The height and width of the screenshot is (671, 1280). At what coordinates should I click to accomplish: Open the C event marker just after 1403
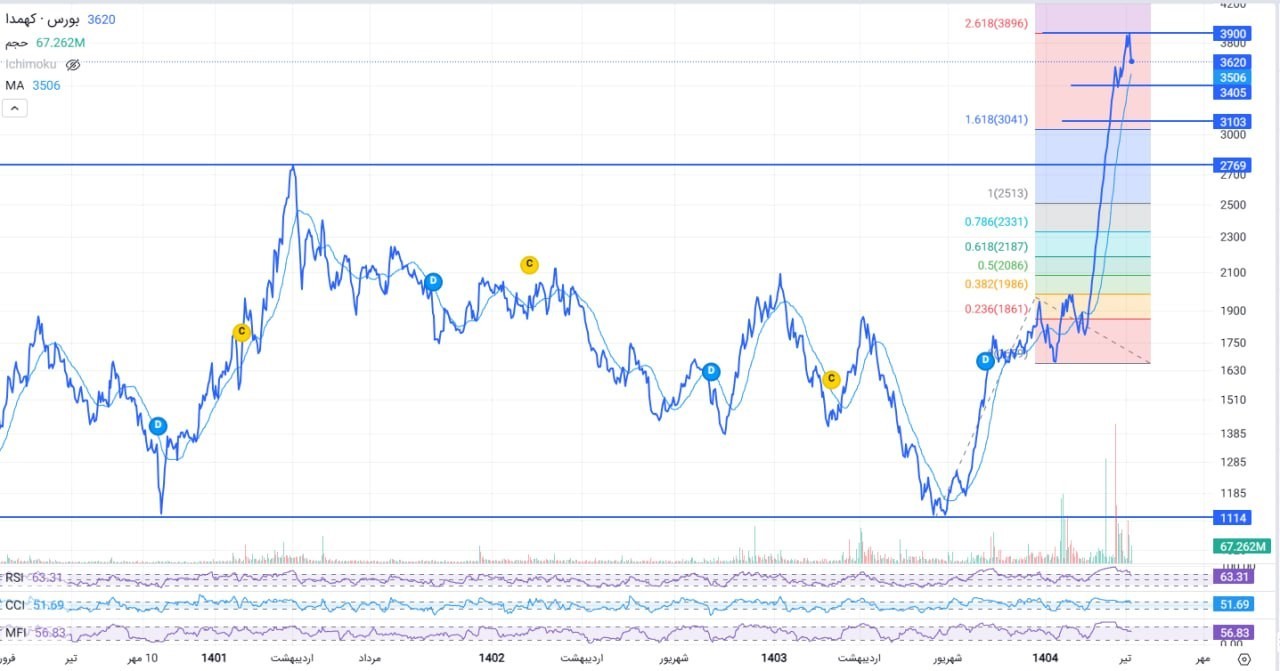[830, 379]
